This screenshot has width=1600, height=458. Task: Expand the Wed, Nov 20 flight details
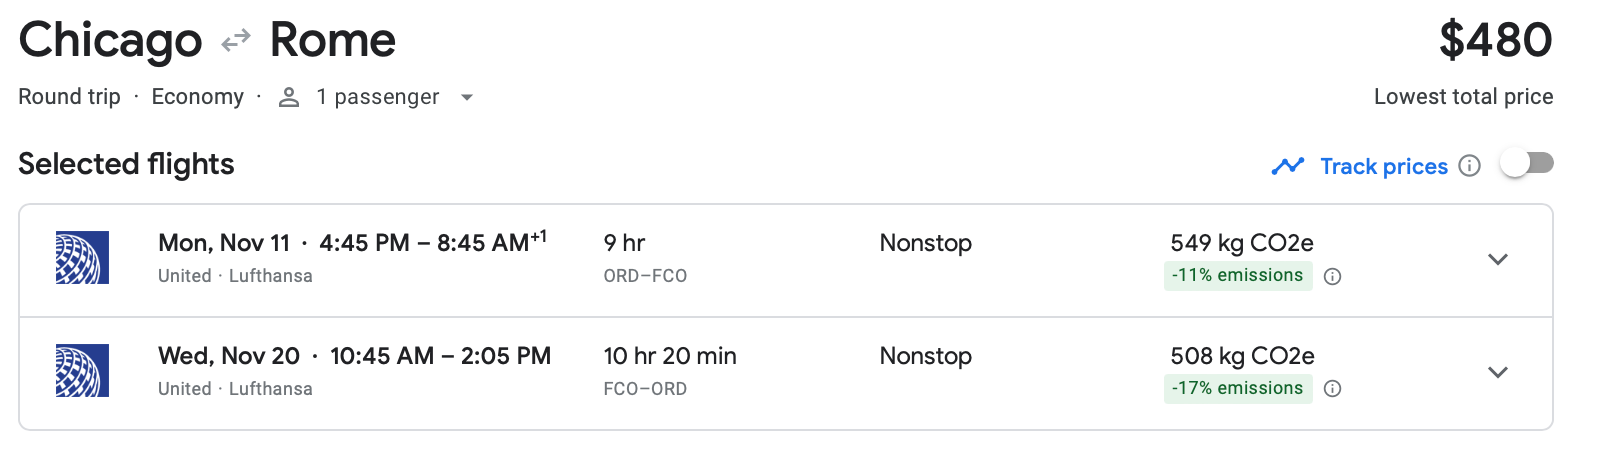(x=1497, y=372)
